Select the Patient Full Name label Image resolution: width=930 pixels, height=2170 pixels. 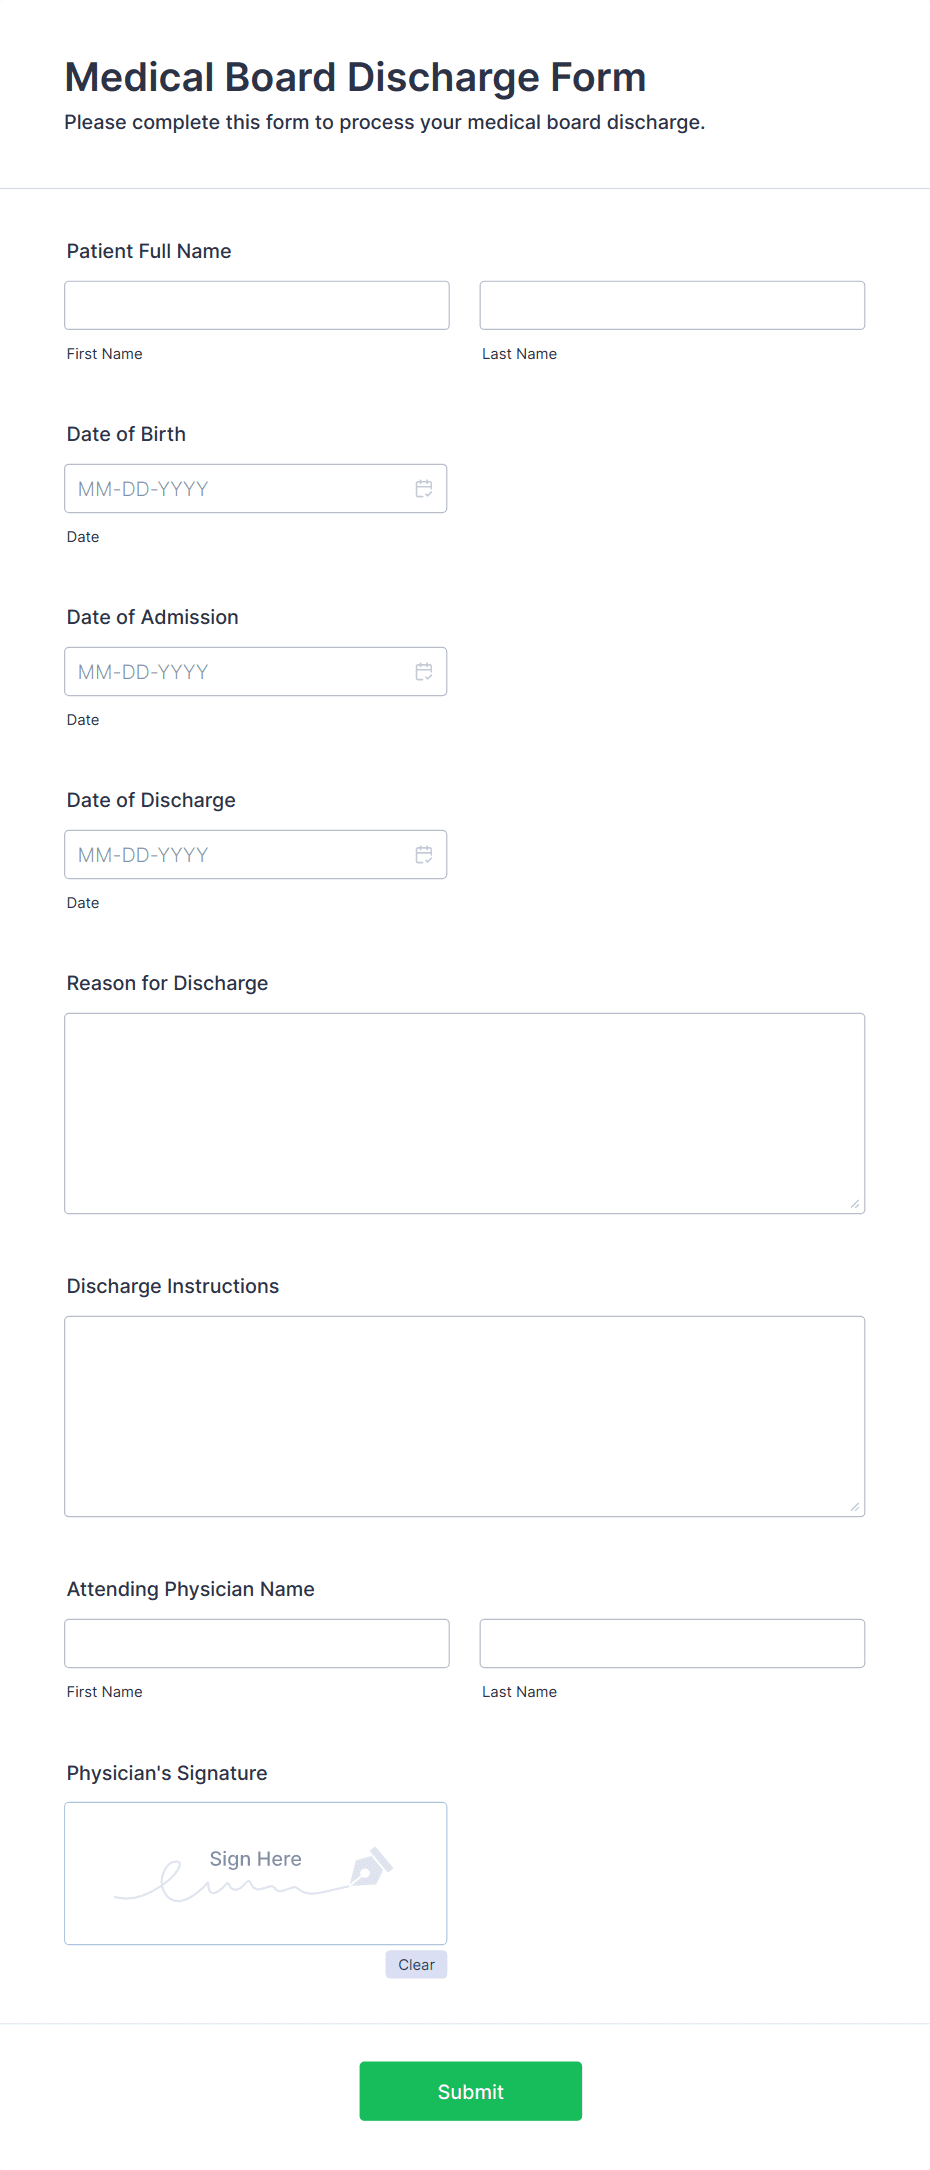[148, 251]
